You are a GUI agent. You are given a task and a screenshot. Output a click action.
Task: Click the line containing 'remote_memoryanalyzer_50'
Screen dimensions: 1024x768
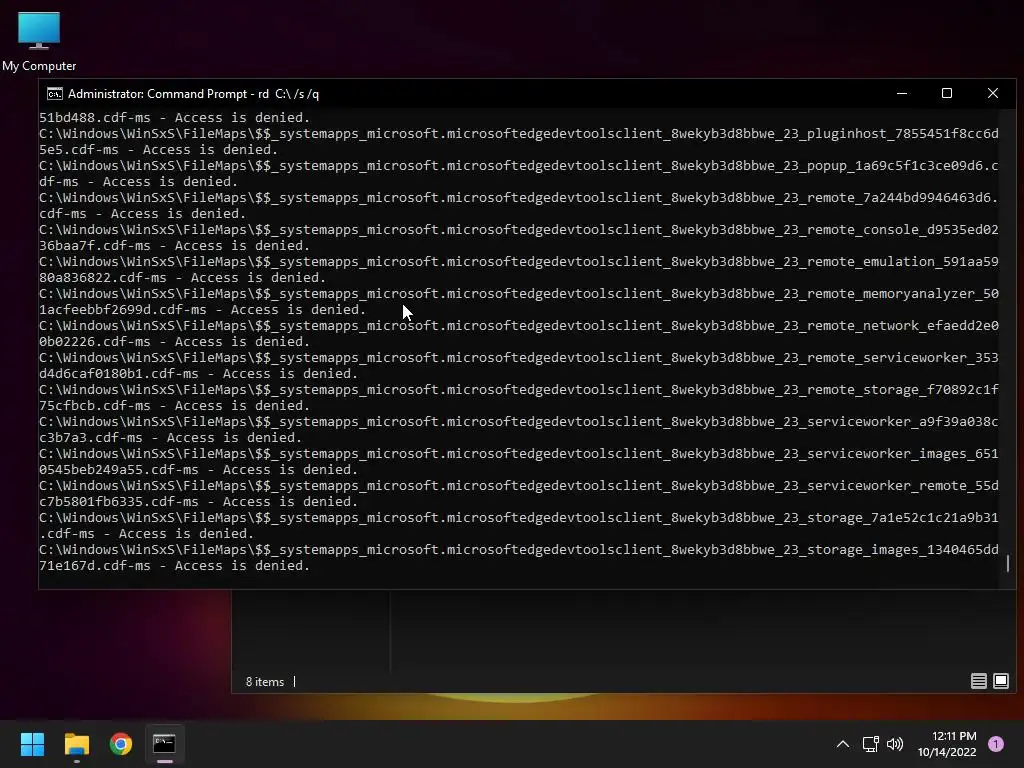(x=519, y=293)
